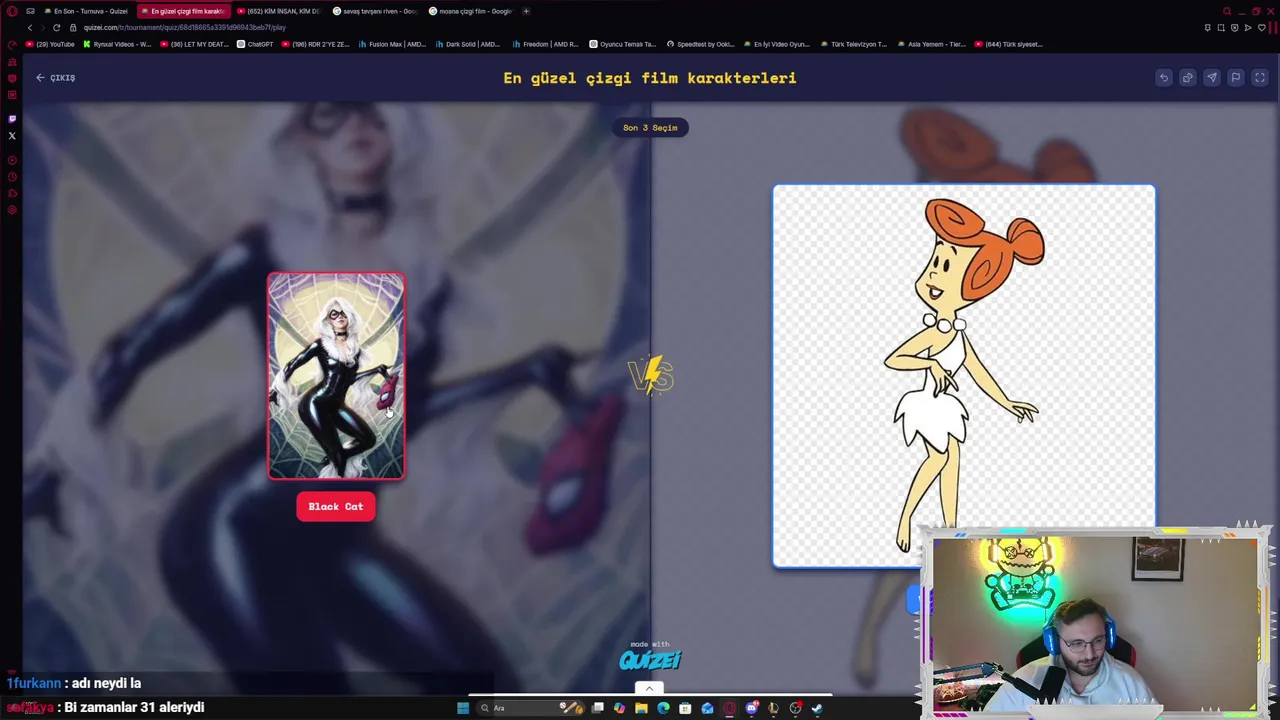The width and height of the screenshot is (1280, 720).
Task: Open Microsoft Store from taskbar
Action: (x=685, y=708)
